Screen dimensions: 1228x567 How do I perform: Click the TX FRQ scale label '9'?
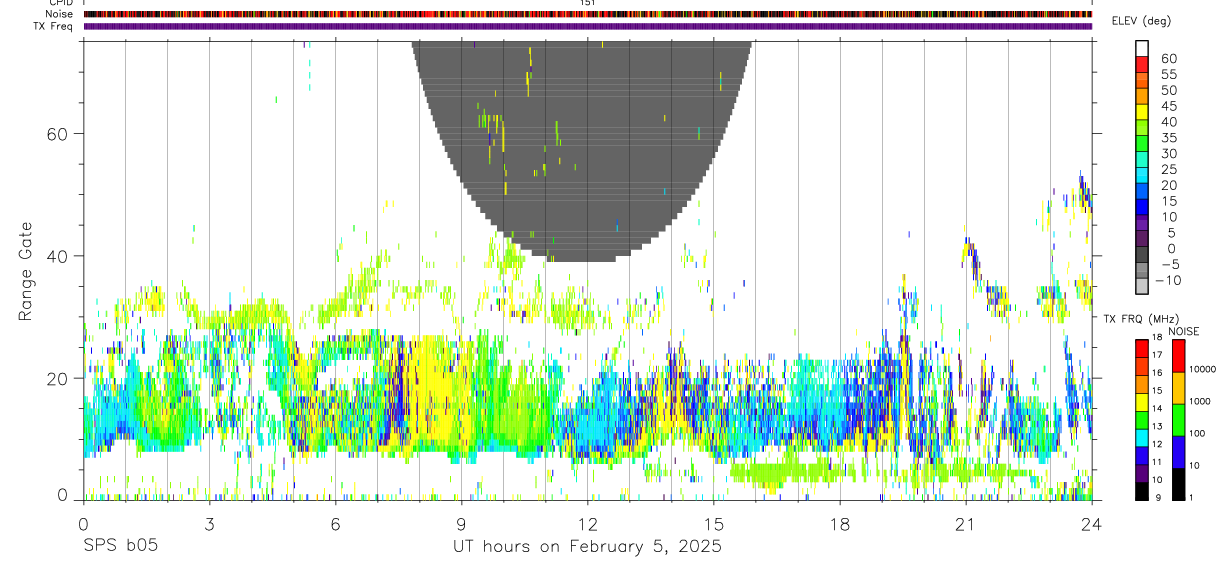tap(1158, 497)
